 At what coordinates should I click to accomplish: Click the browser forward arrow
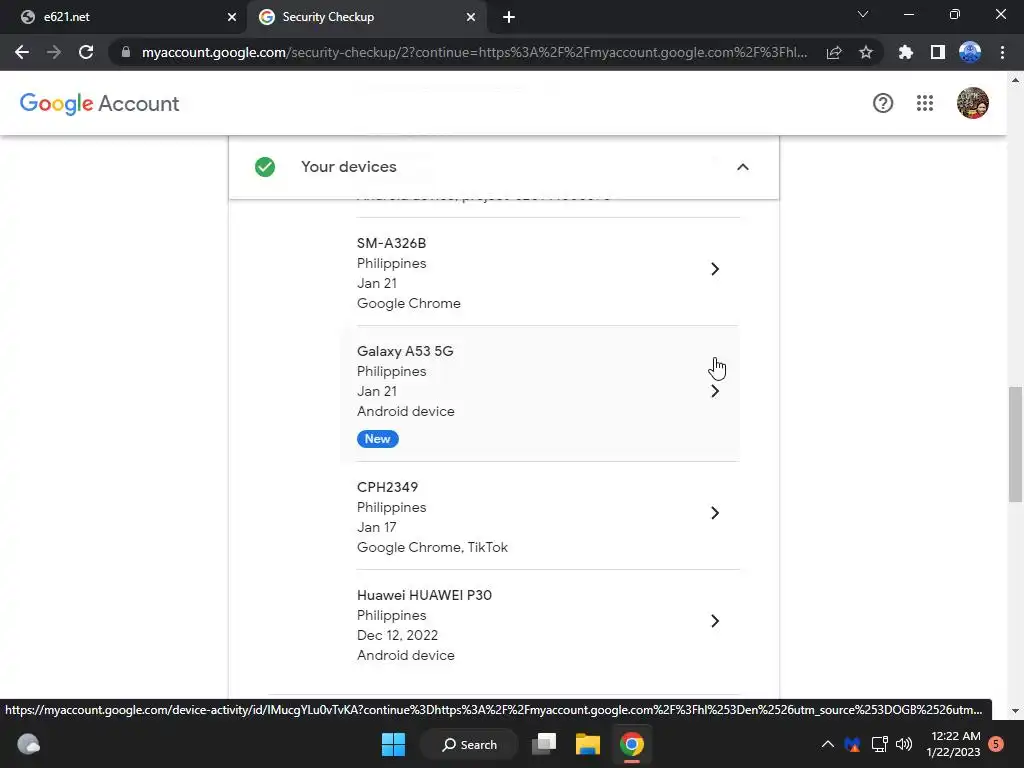point(54,52)
